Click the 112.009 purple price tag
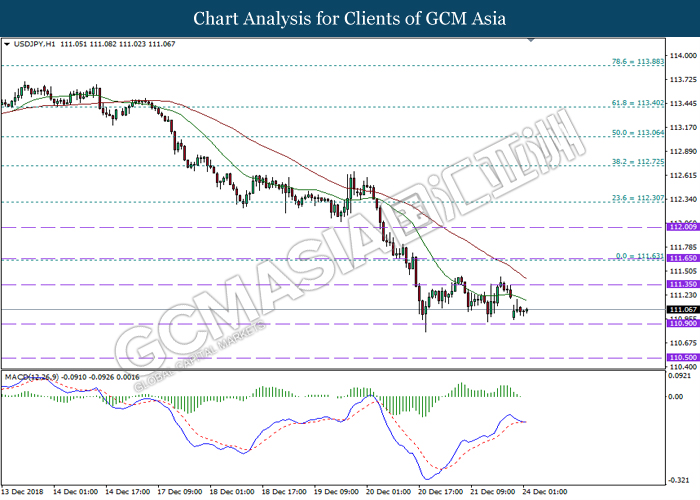Image resolution: width=700 pixels, height=500 pixels. (683, 227)
